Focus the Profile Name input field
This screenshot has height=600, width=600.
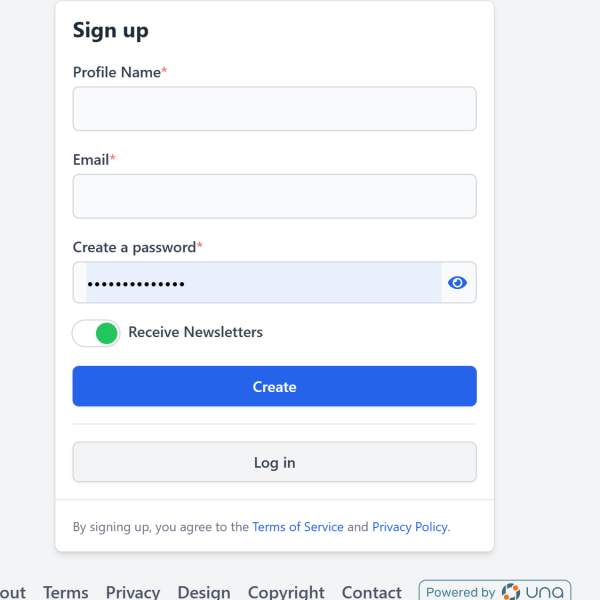(x=274, y=109)
